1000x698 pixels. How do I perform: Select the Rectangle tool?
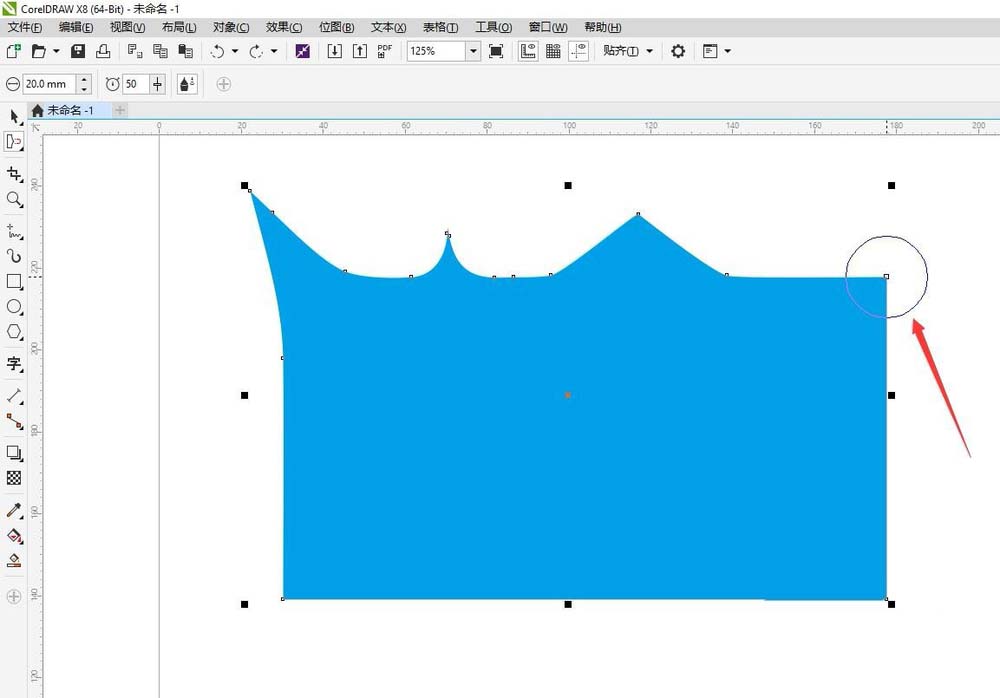14,281
